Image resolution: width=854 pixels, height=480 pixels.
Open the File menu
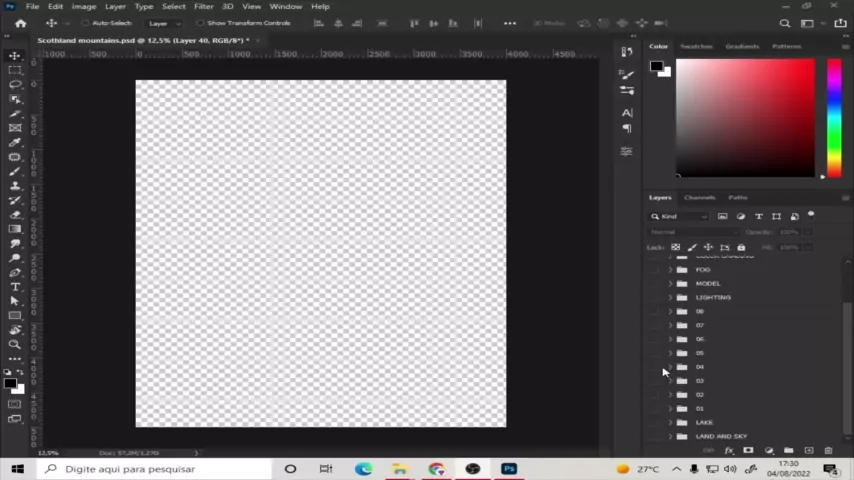32,7
